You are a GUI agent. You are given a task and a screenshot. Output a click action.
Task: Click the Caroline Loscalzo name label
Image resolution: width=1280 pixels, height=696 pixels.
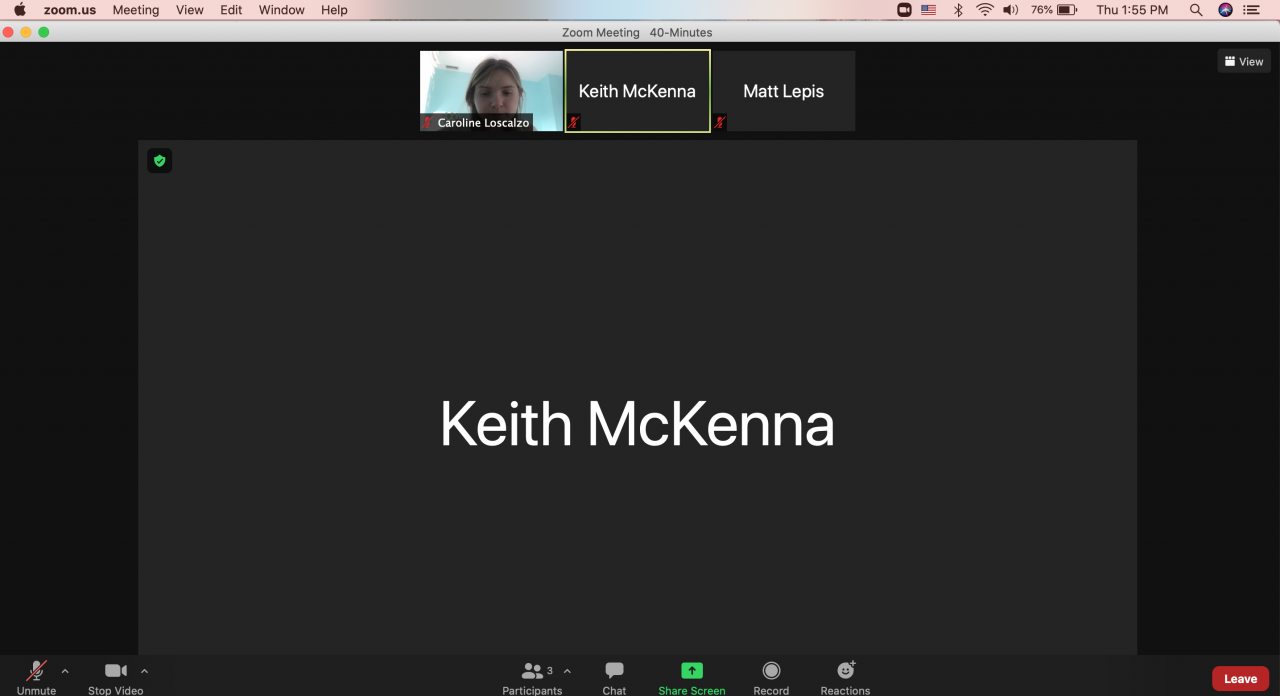483,123
